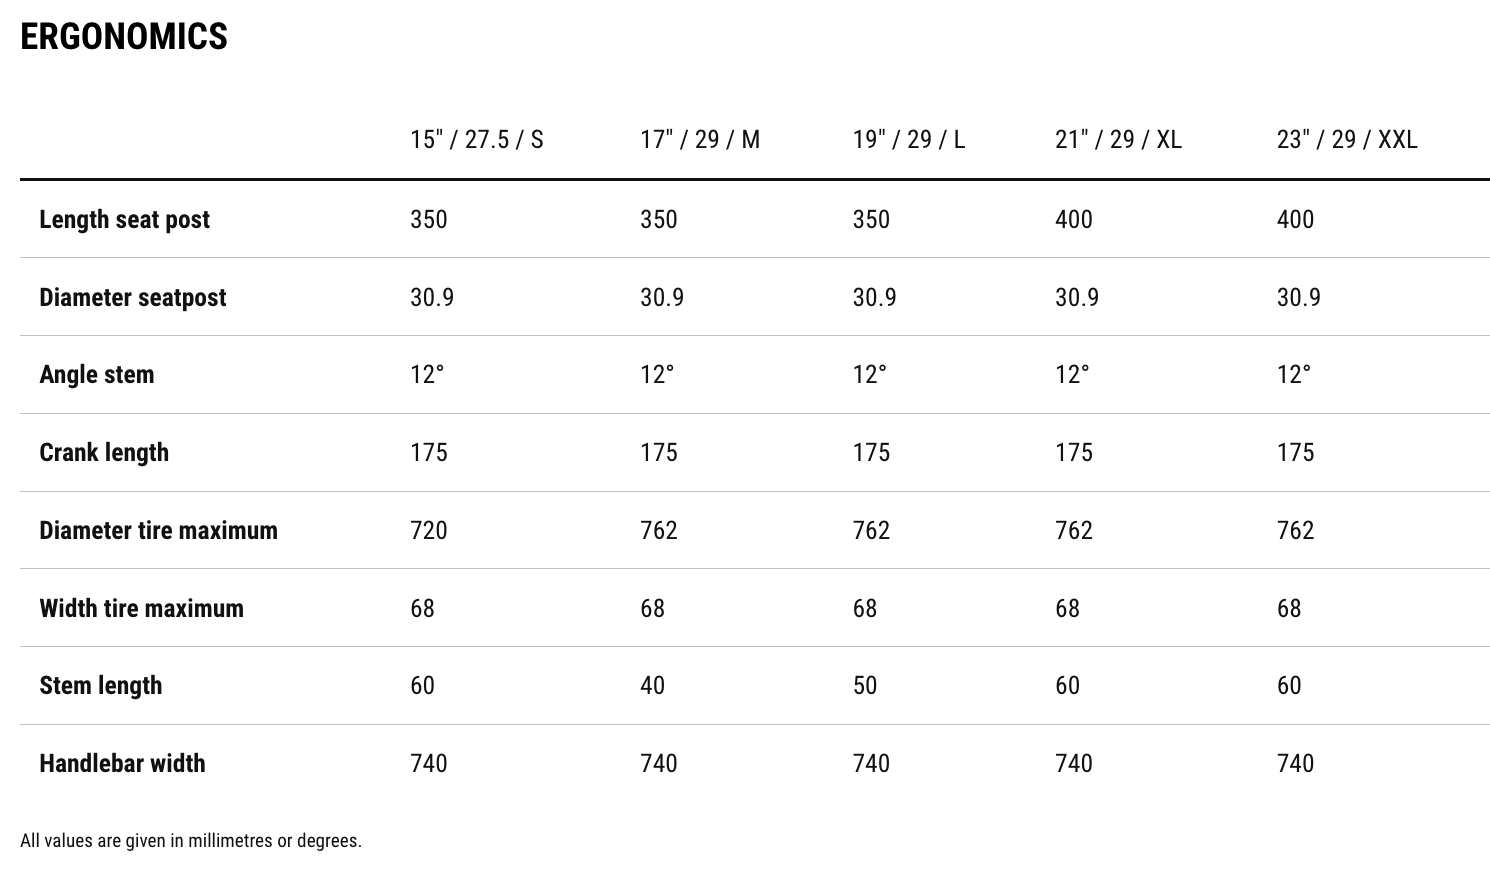Select the Diameter tire maximum row label
Screen dimensions: 1490x870
tap(158, 531)
